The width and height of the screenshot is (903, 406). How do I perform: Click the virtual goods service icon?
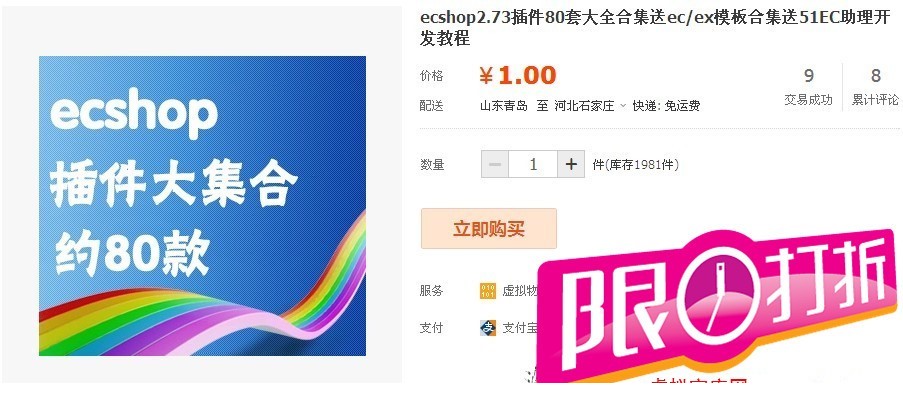(487, 291)
